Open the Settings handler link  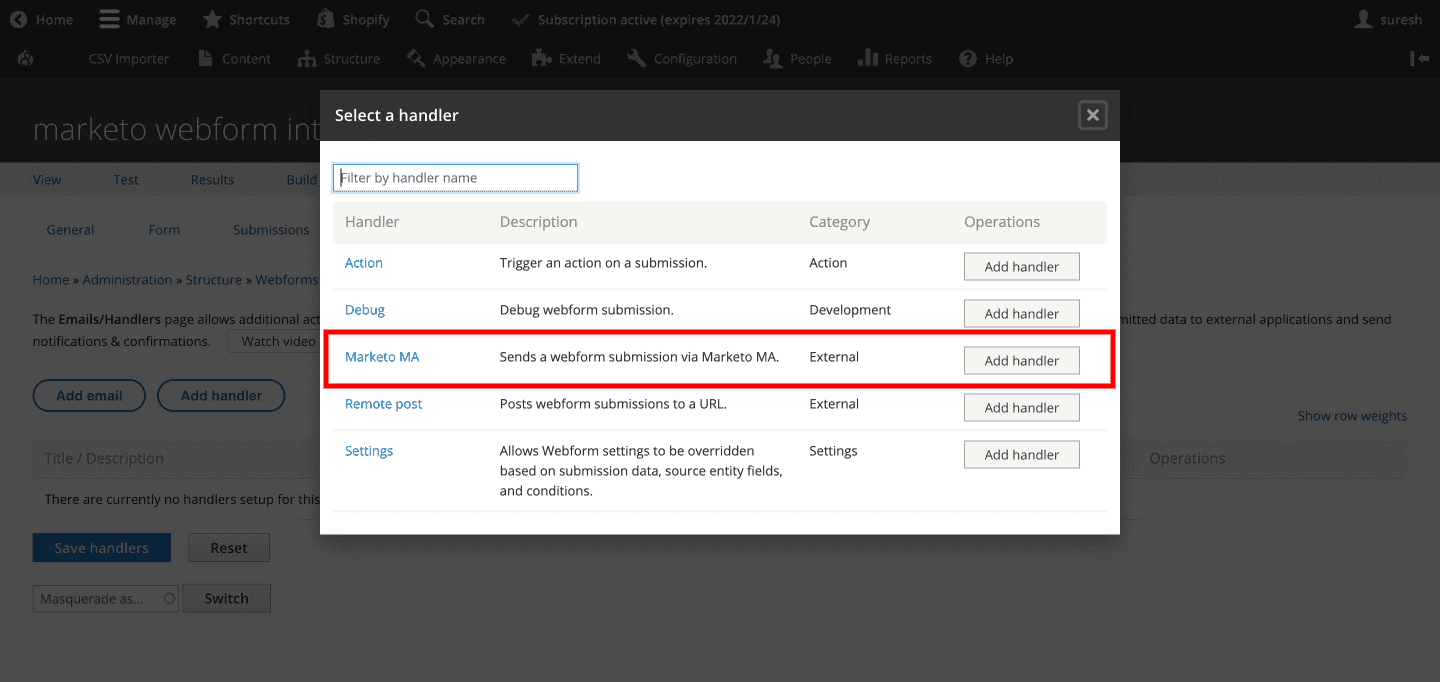[x=369, y=451]
